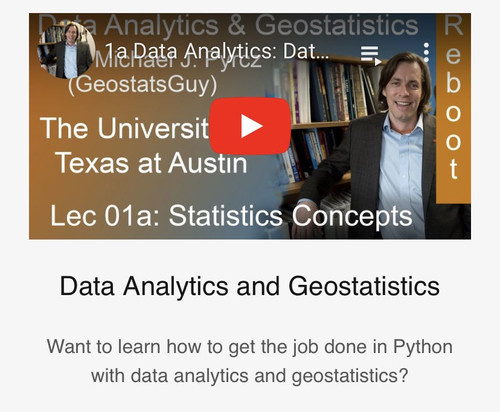
Task: Click the 'Data Analytics and Geostatistics' heading
Action: click(x=250, y=286)
